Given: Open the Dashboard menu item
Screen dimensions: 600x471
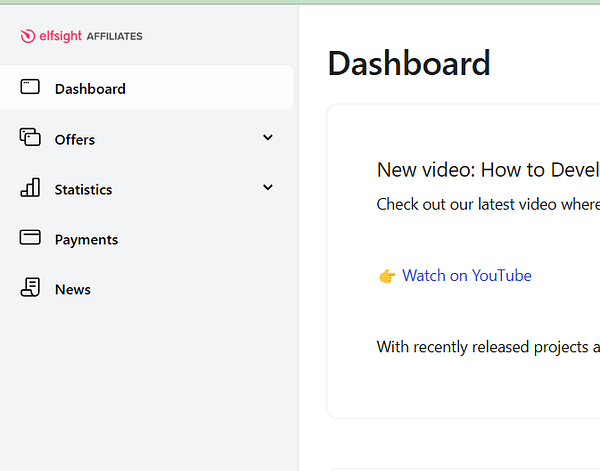Looking at the screenshot, I should click(147, 88).
